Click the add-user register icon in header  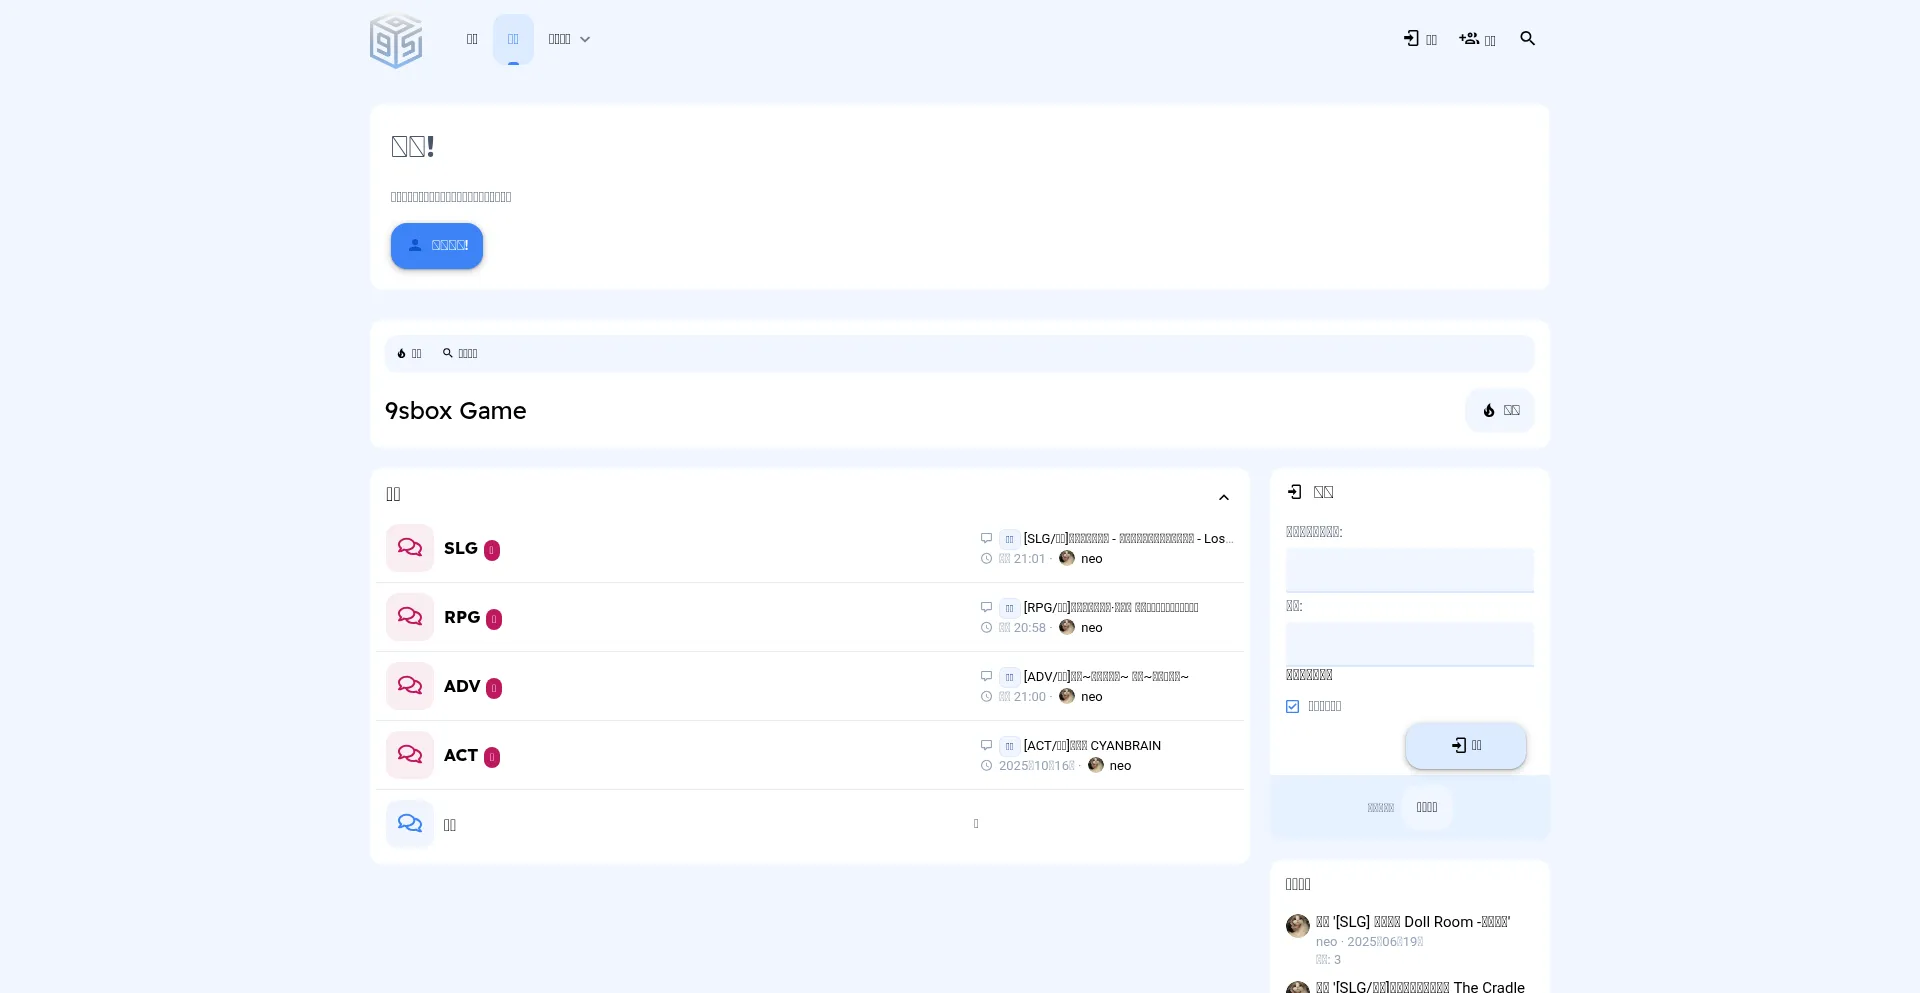pyautogui.click(x=1468, y=39)
